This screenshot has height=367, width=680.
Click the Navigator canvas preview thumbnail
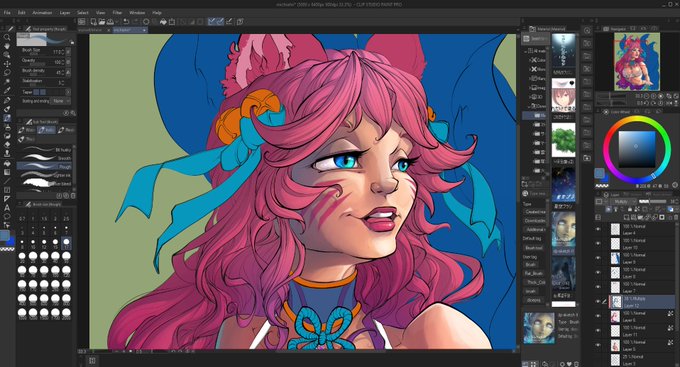tap(637, 61)
